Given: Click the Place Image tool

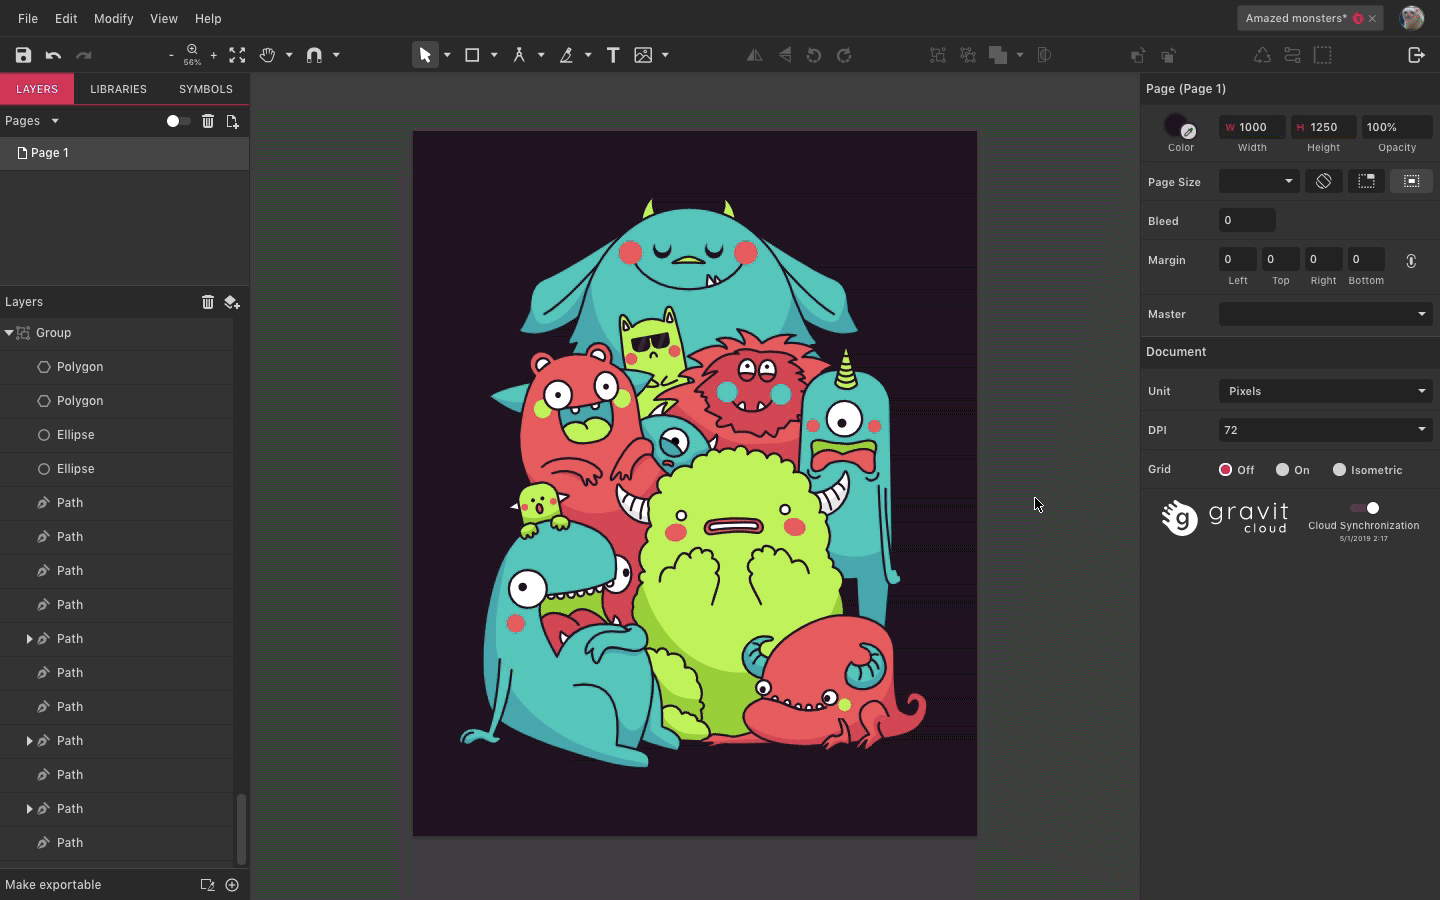Looking at the screenshot, I should [643, 55].
